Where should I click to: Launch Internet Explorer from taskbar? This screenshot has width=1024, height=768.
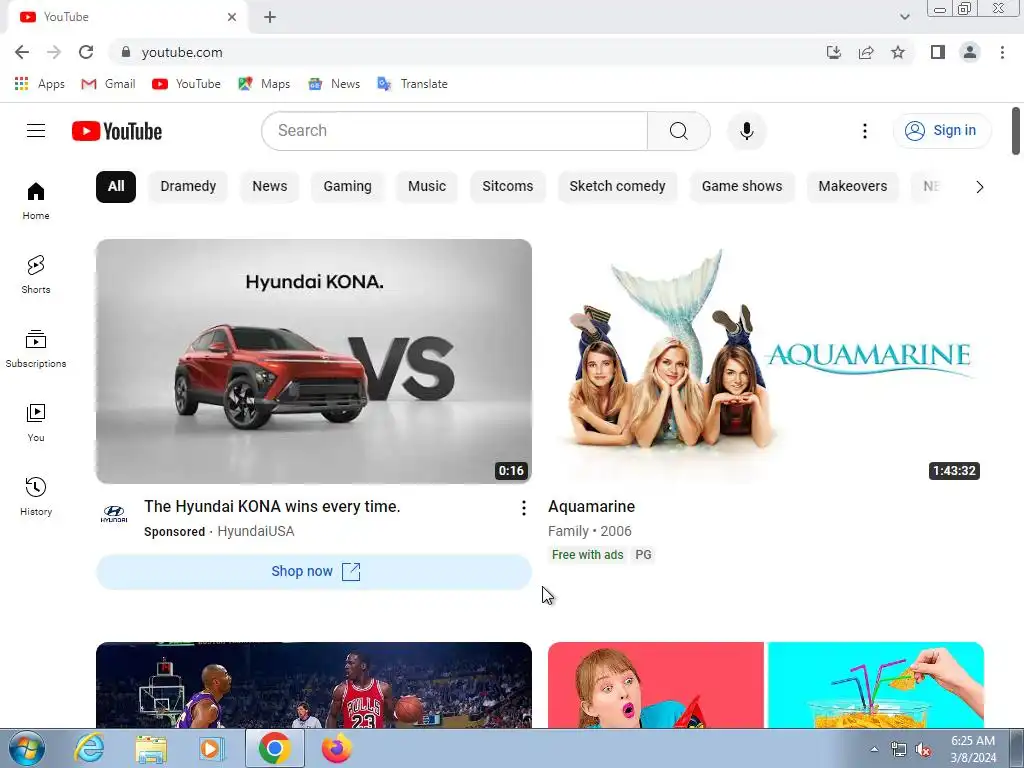[89, 748]
